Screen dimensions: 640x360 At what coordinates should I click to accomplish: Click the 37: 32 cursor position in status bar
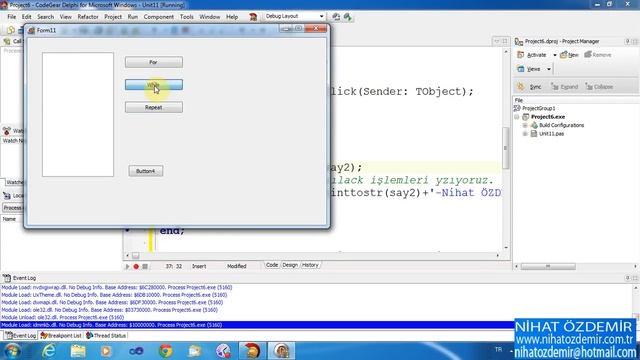(x=173, y=266)
